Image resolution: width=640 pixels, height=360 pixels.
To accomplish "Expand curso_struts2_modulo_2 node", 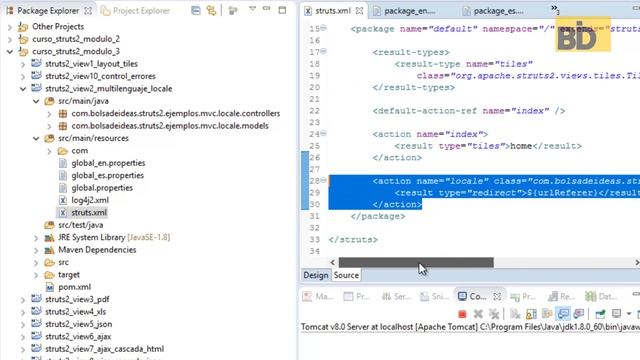I will tap(10, 39).
